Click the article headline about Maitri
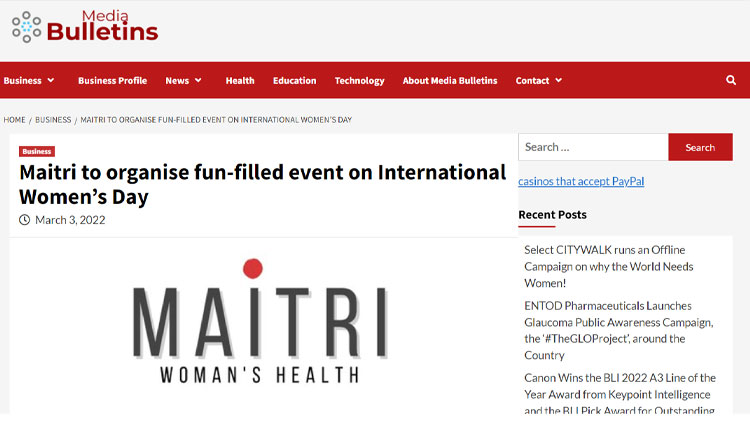The width and height of the screenshot is (750, 423). pos(263,185)
